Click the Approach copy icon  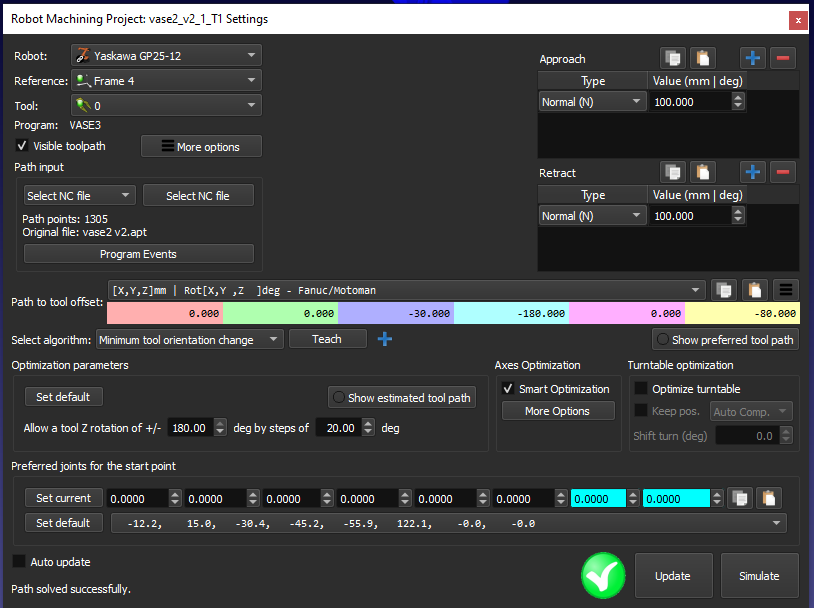(673, 59)
